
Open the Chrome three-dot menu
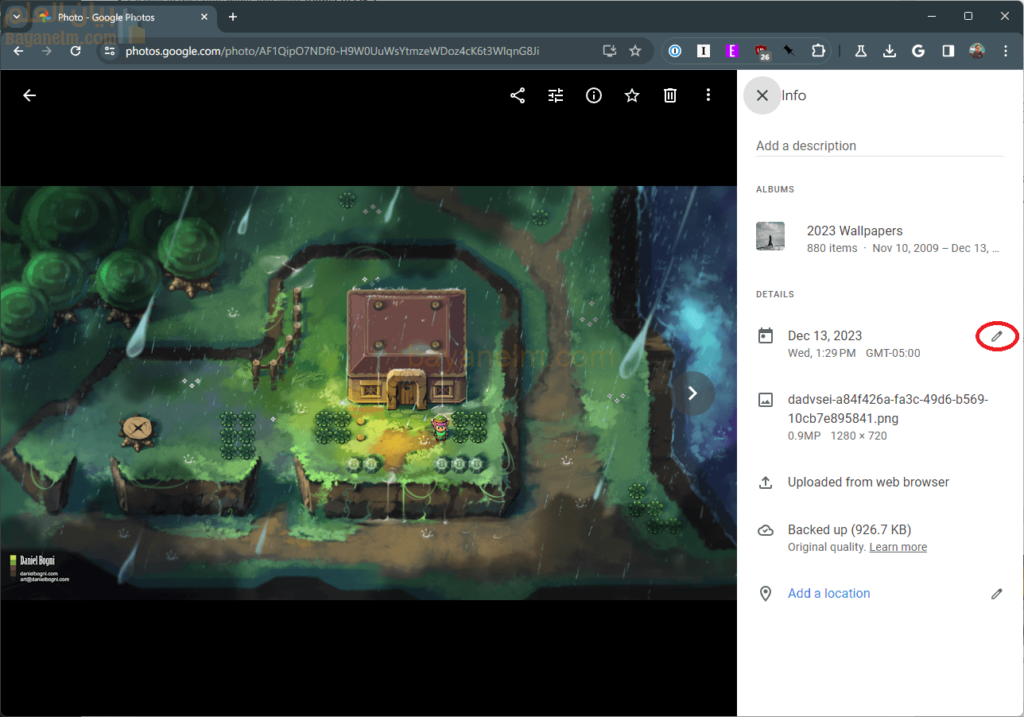[1004, 51]
